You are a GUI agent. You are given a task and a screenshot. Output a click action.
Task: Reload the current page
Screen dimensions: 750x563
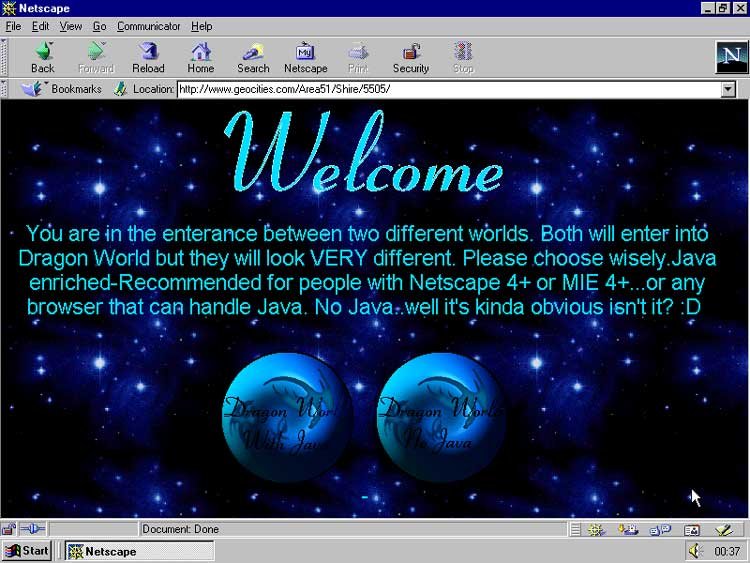[x=148, y=57]
